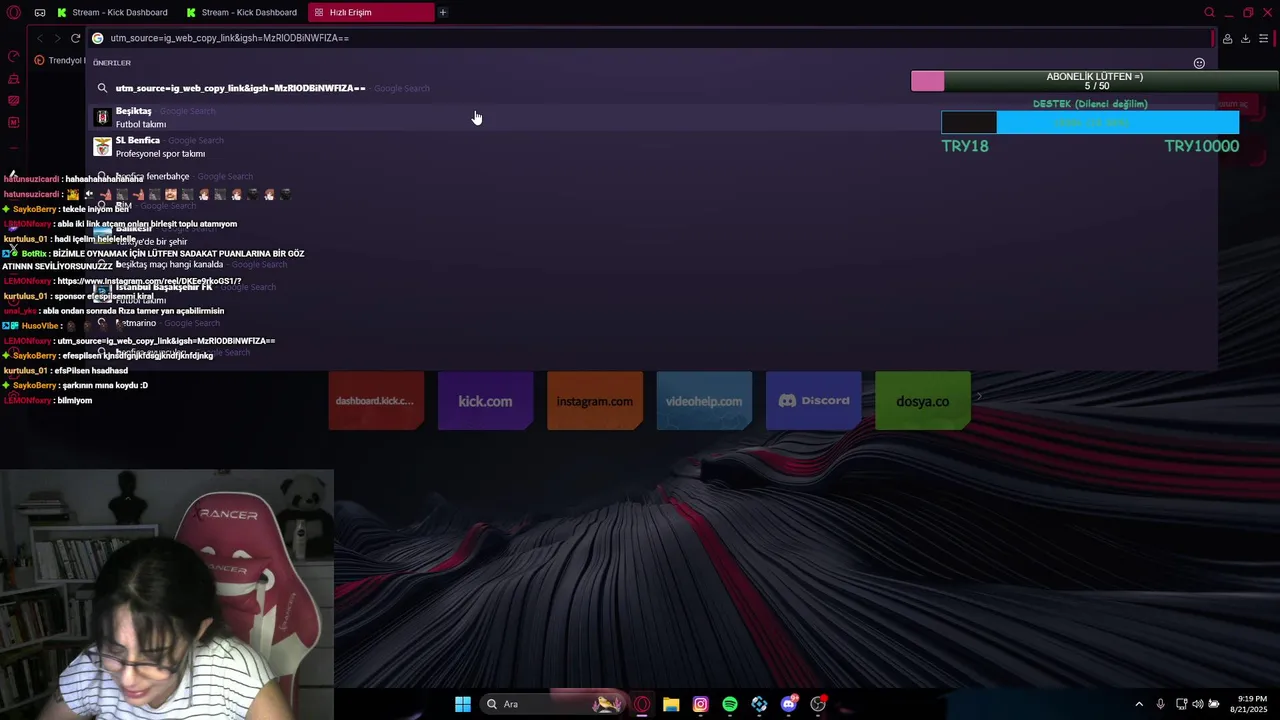Open Opera GX from the taskbar
The height and width of the screenshot is (720, 1280).
tap(642, 704)
